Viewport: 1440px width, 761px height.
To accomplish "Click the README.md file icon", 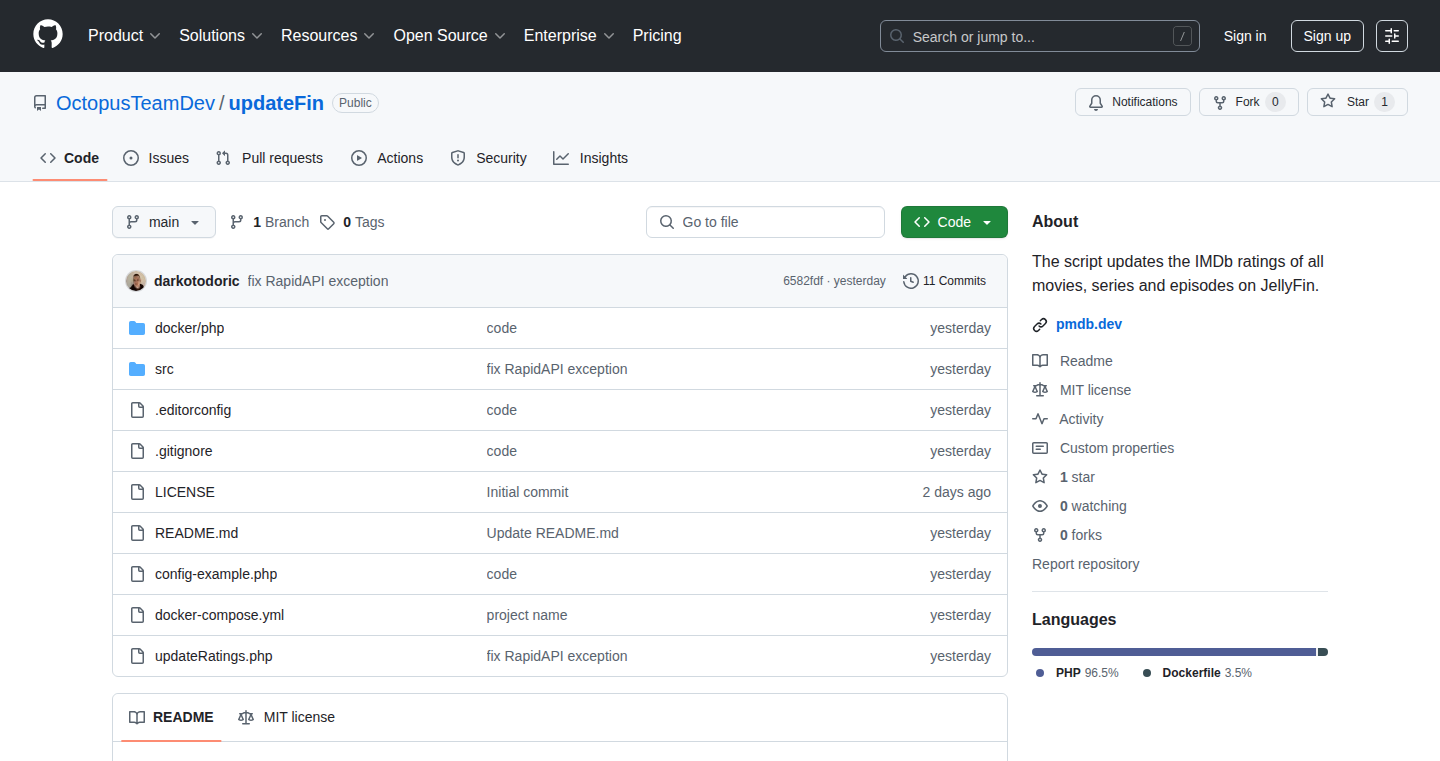I will [x=137, y=533].
